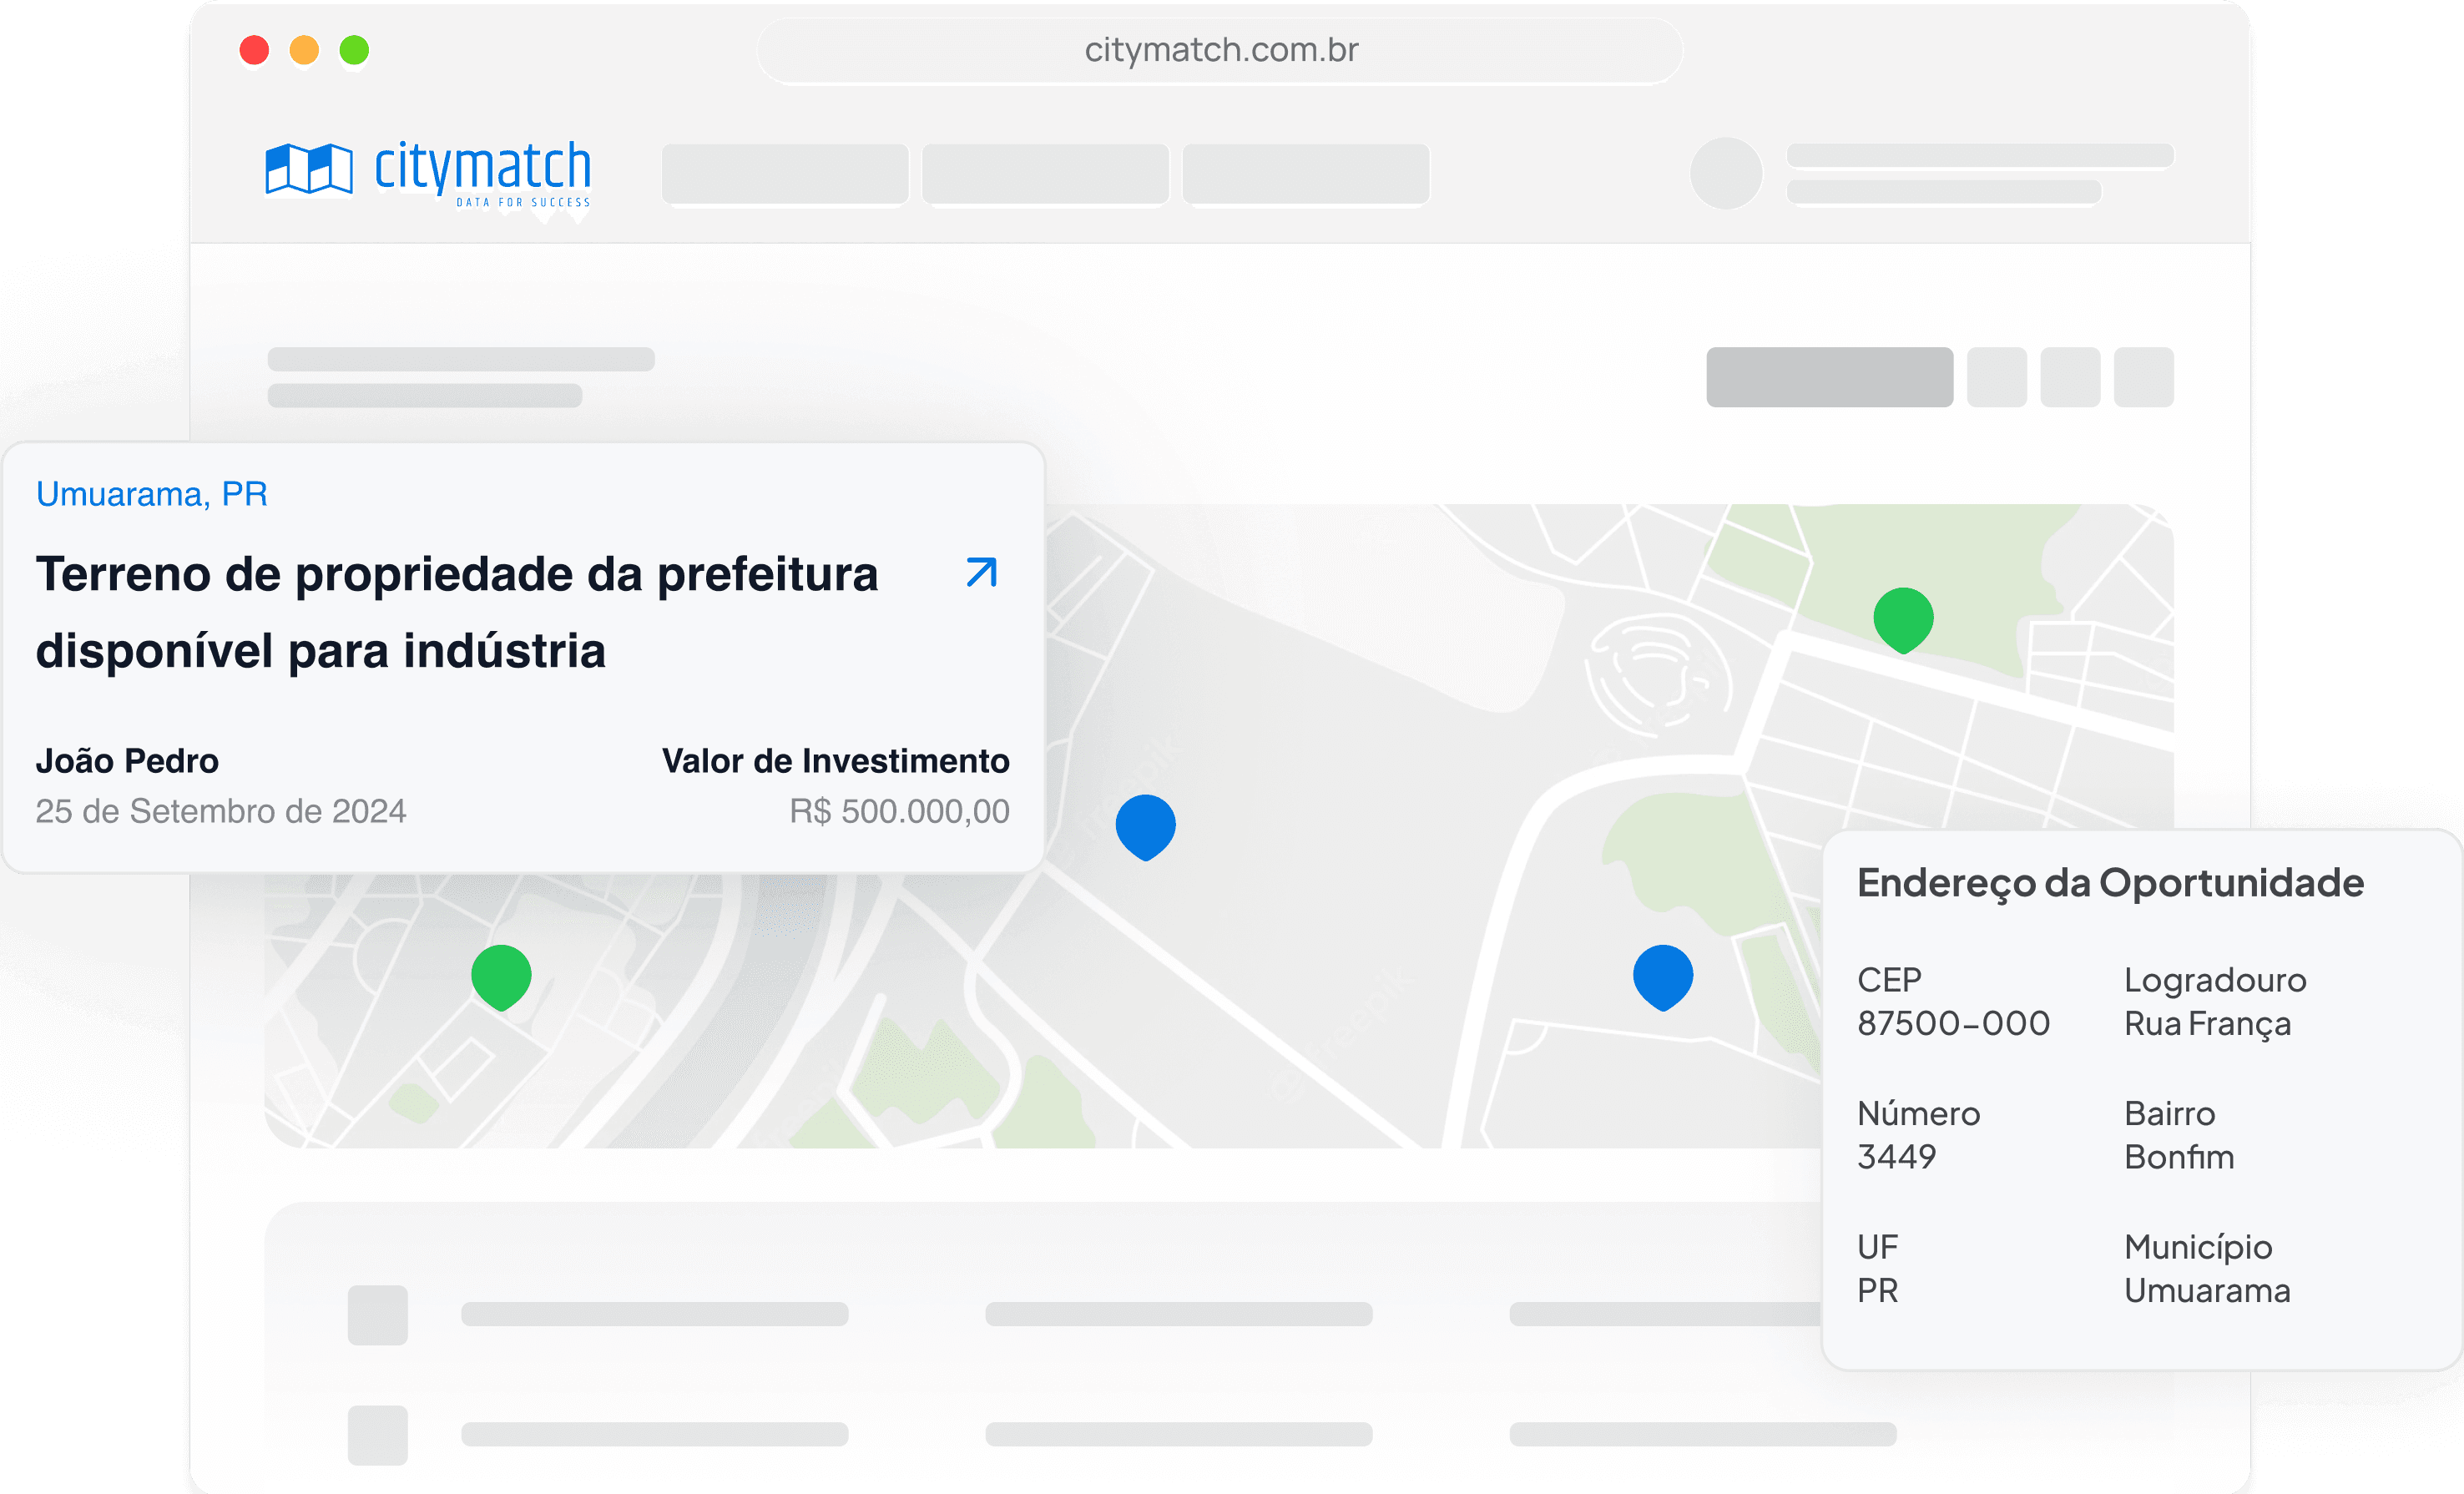Click the blue pin in the map center
This screenshot has height=1494, width=2464.
point(1145,824)
